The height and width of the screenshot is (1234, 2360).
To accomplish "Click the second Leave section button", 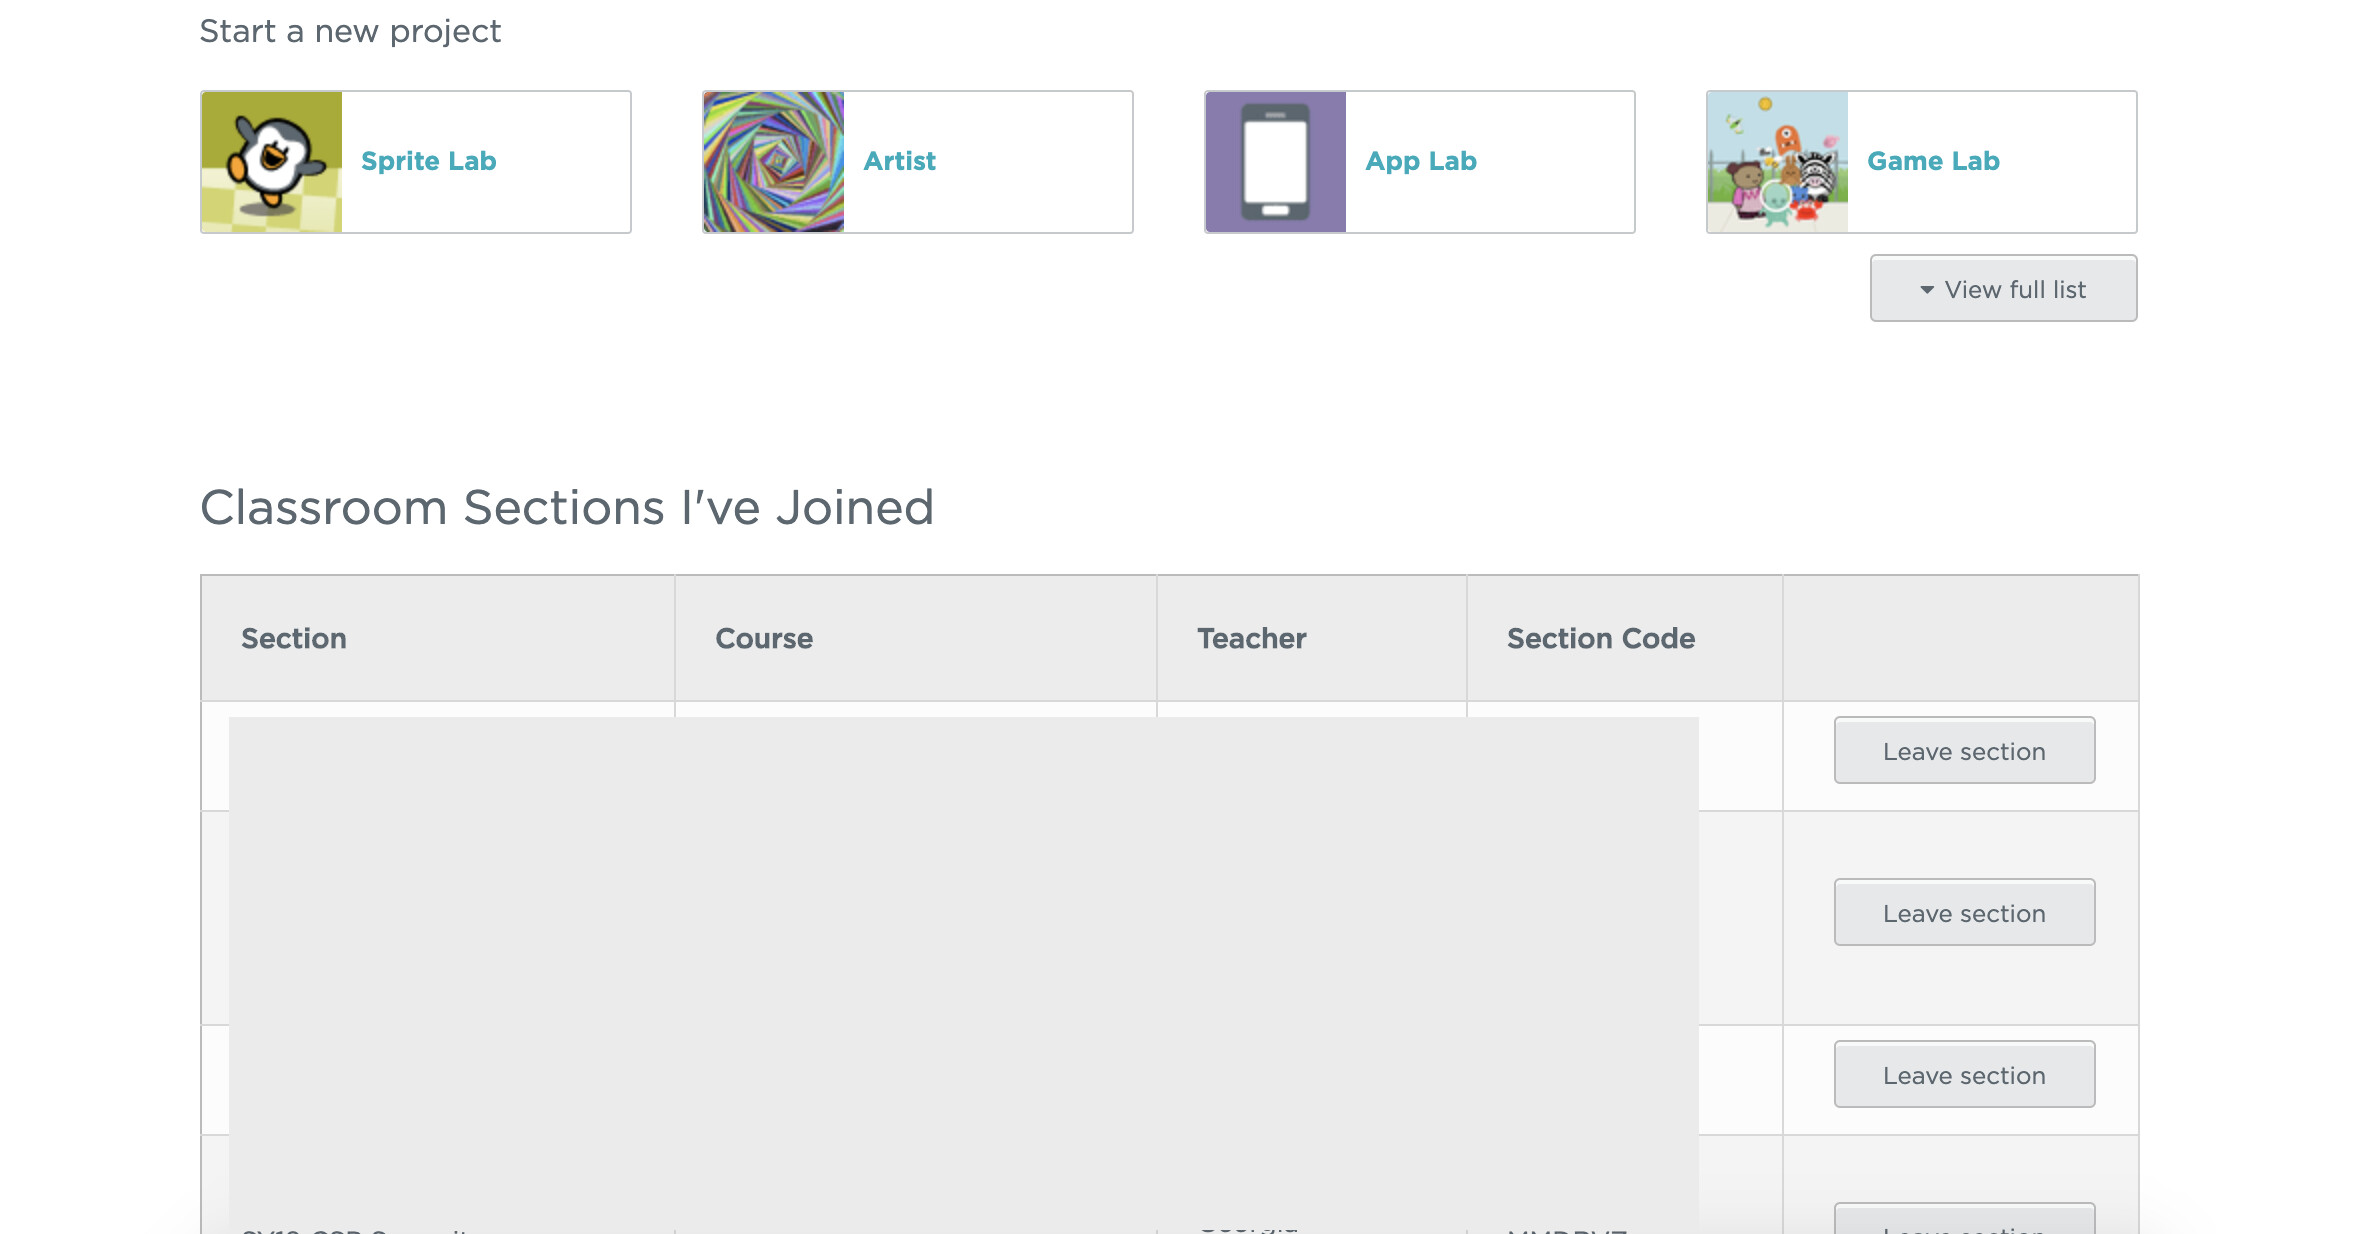I will coord(1963,913).
